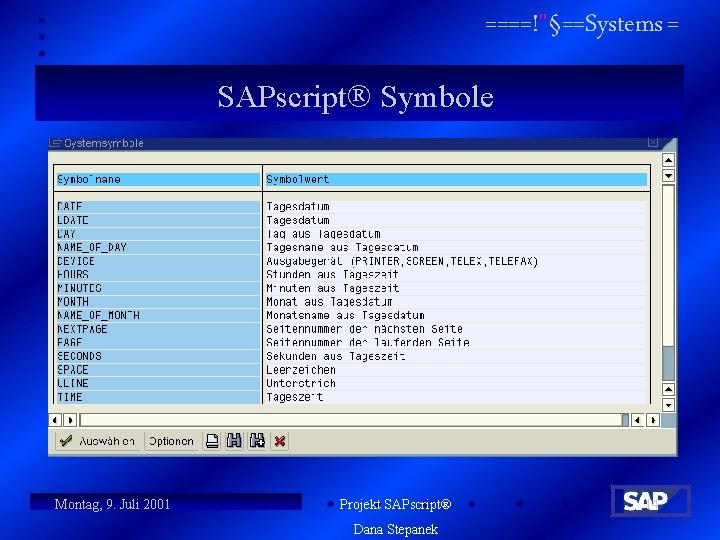This screenshot has height=540, width=720.
Task: Select the NEXTPAGE symbol
Action: [158, 329]
